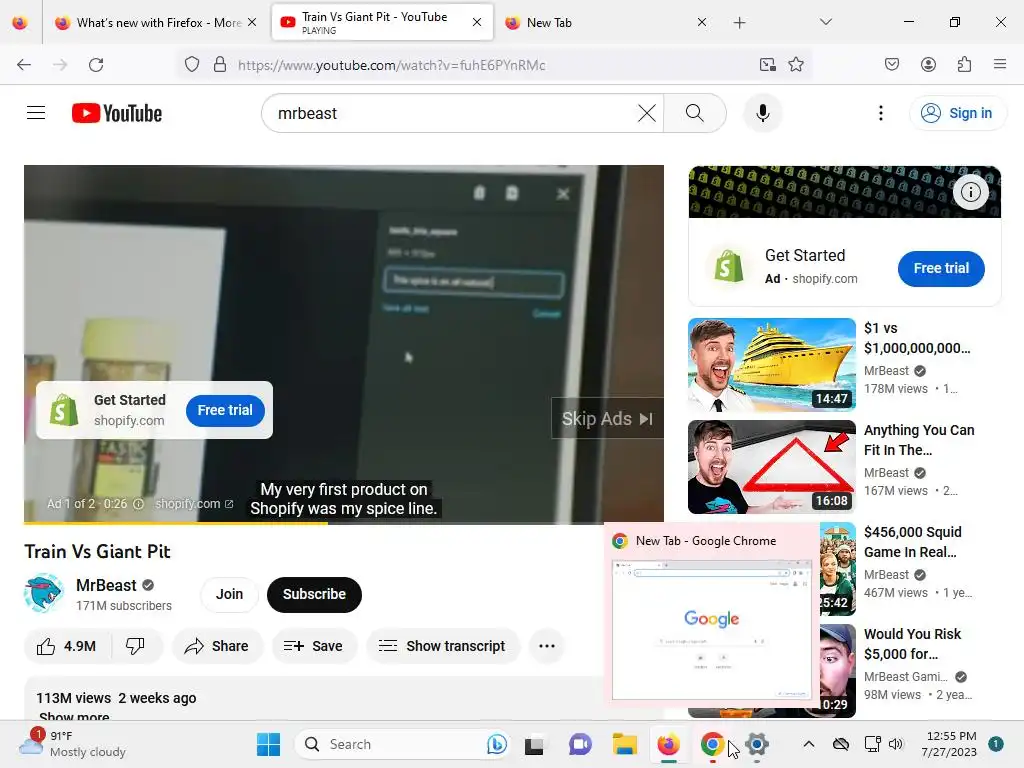Expand description with Show more

[x=74, y=716]
